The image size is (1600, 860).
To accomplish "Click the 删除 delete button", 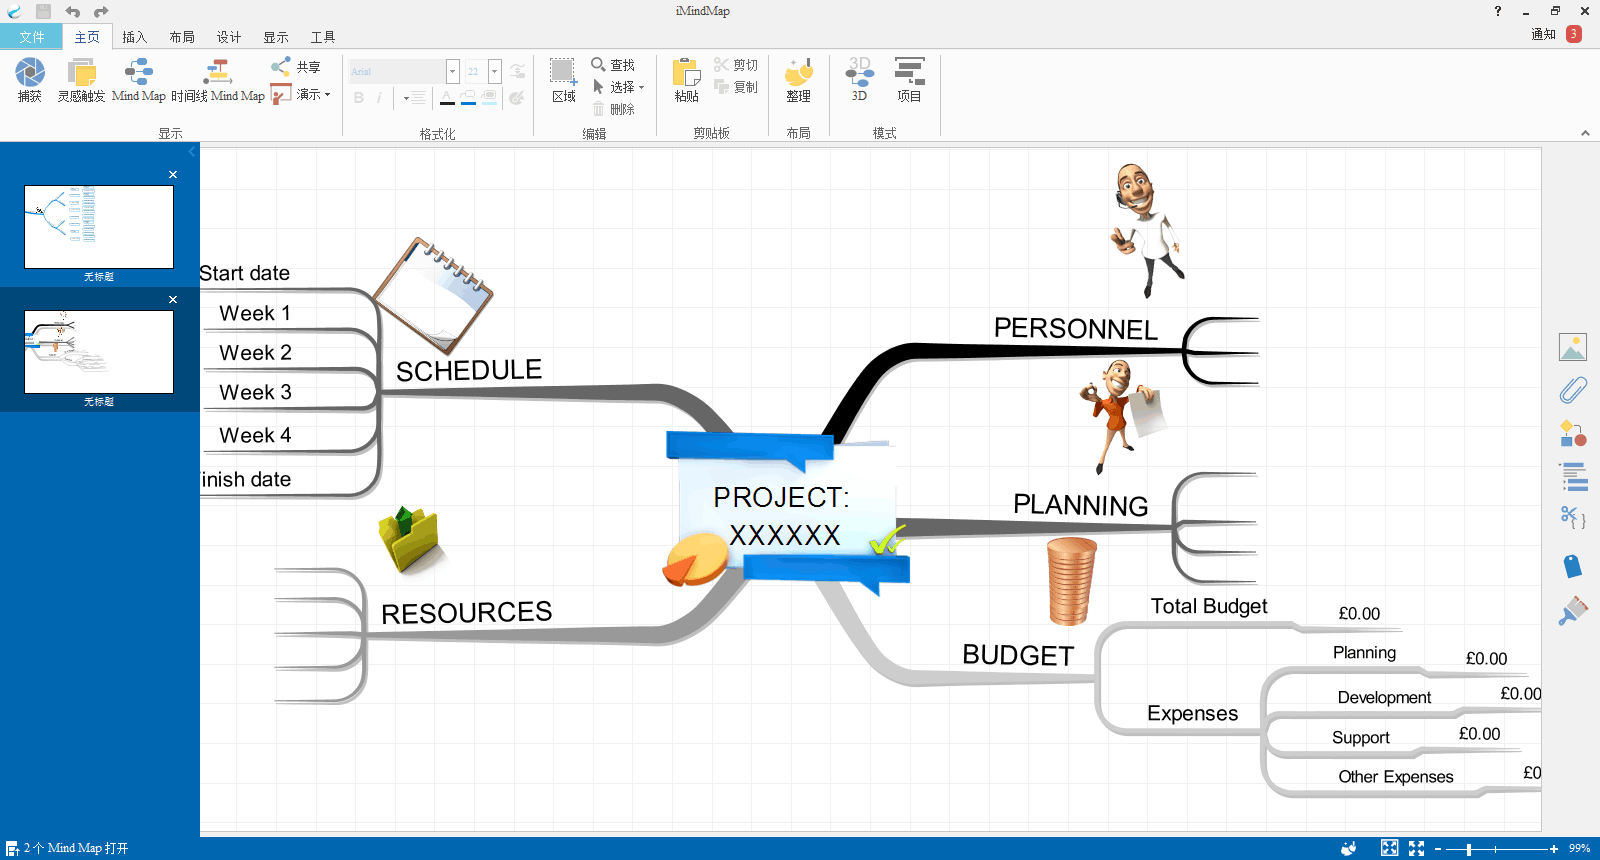I will pos(613,109).
